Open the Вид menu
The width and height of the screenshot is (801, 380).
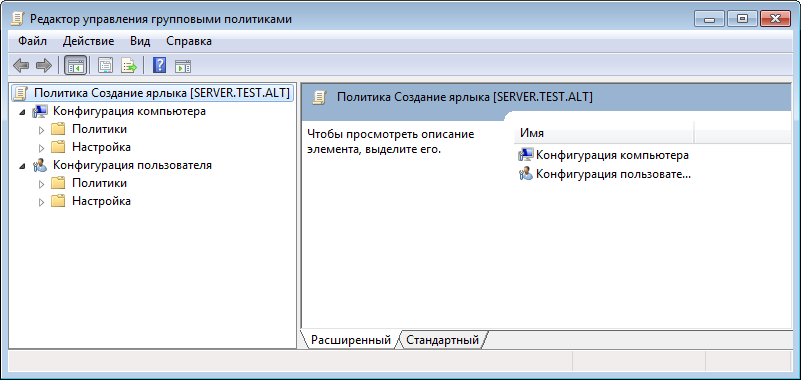[140, 41]
